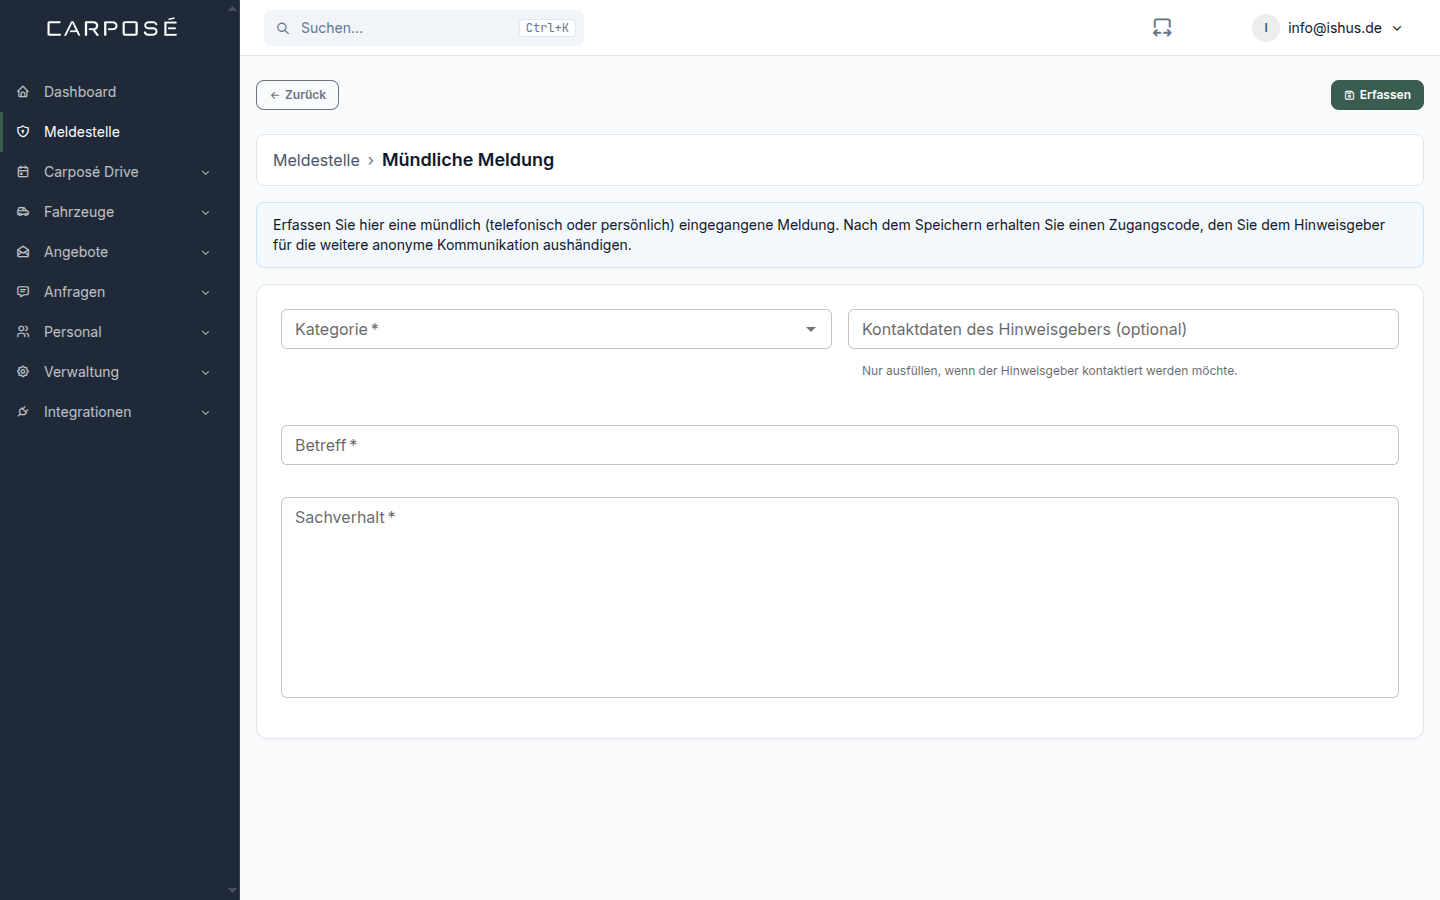Viewport: 1440px width, 900px height.
Task: Save report with the Erfassen button
Action: pos(1377,95)
